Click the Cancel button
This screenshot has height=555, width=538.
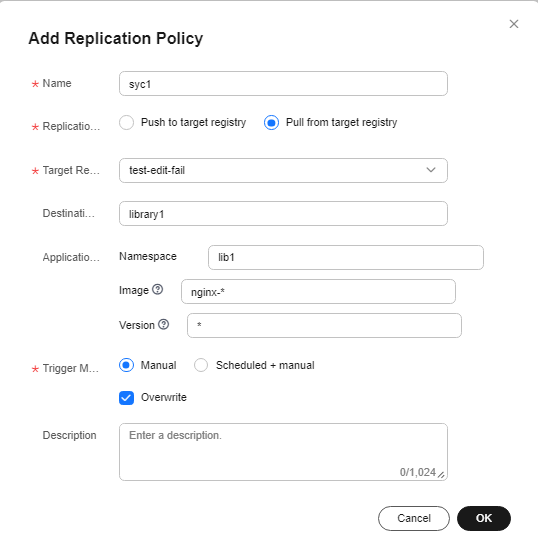pyautogui.click(x=414, y=518)
